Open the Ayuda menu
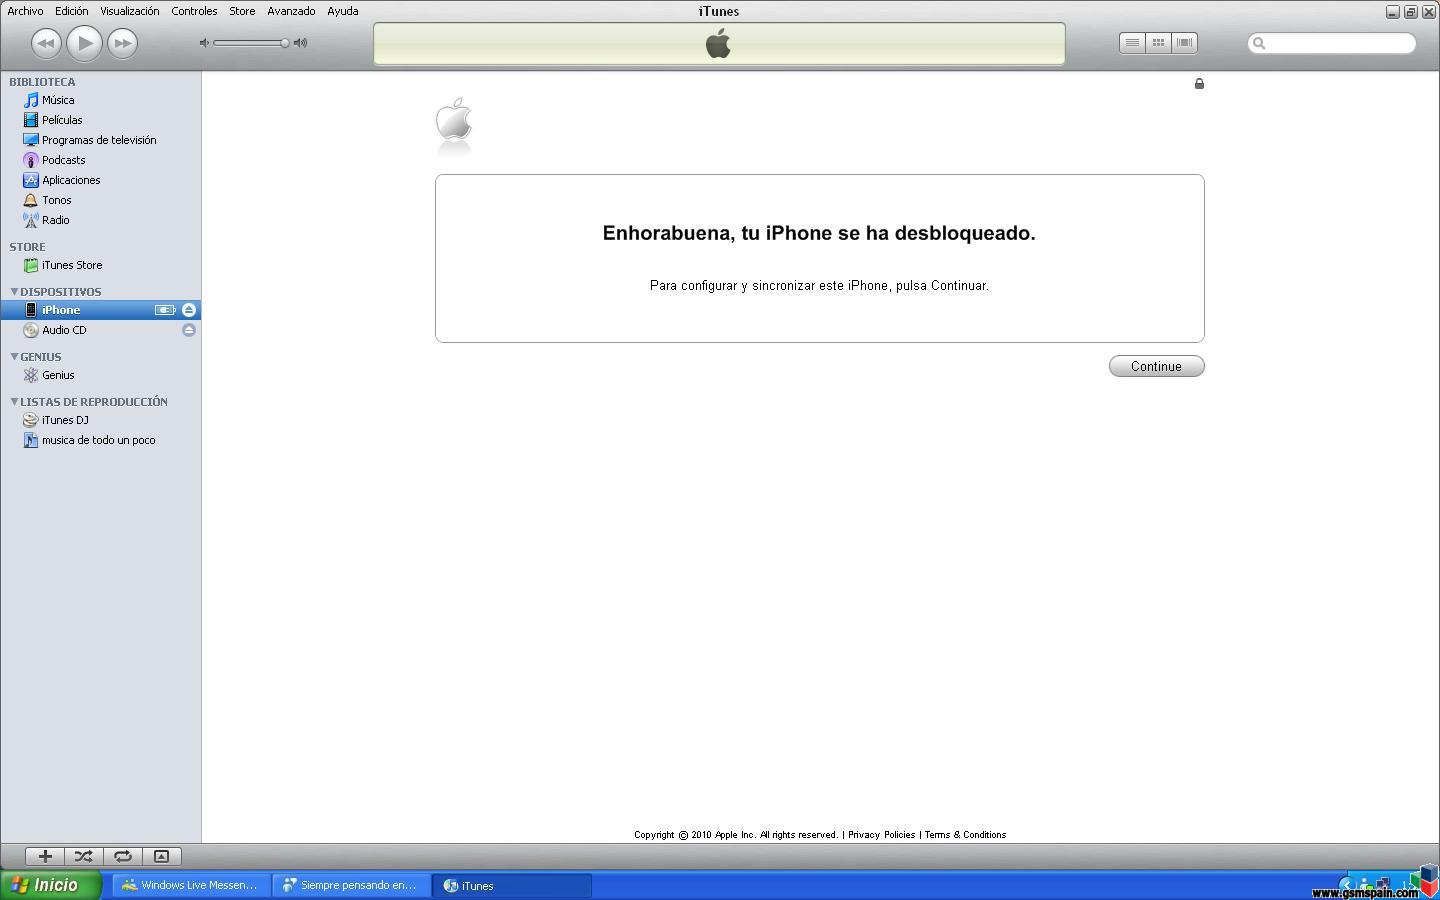The width and height of the screenshot is (1440, 900). pyautogui.click(x=343, y=11)
